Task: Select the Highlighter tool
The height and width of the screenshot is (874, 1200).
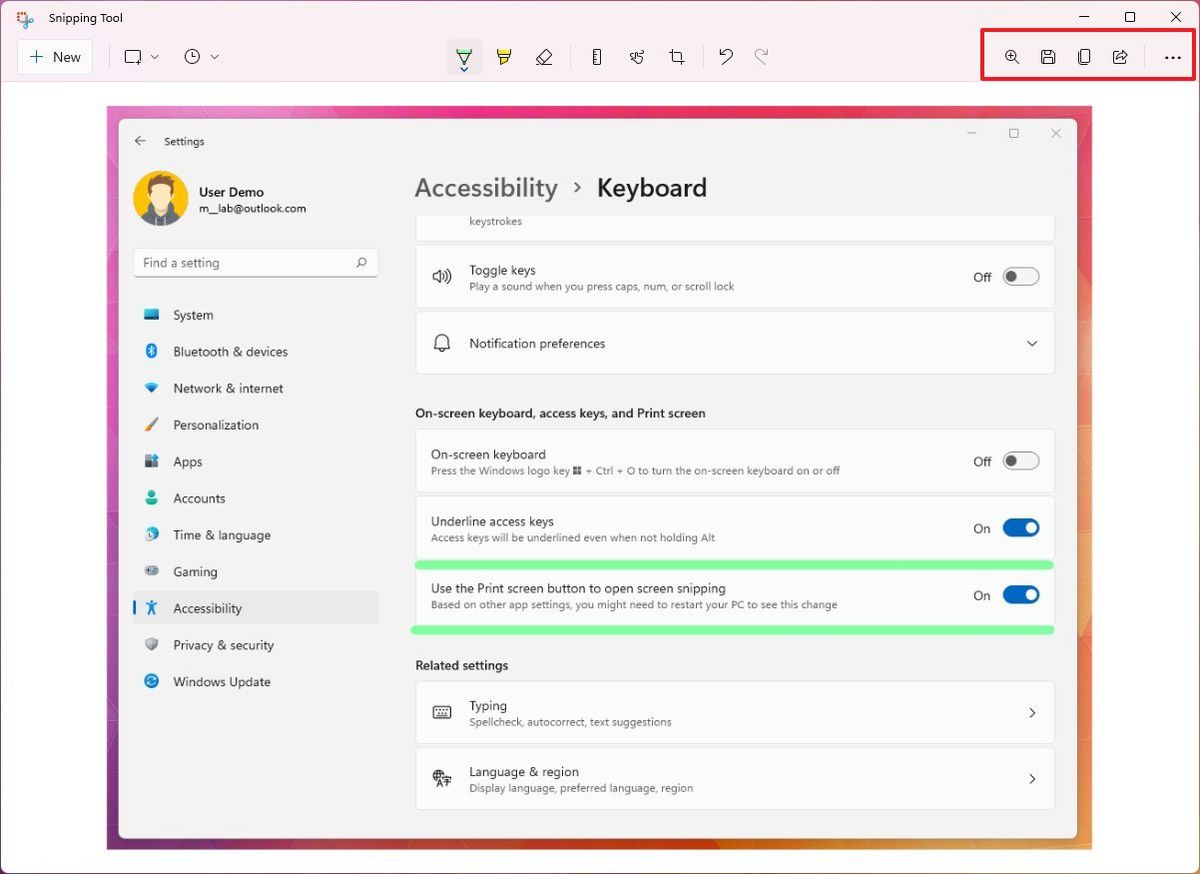Action: pyautogui.click(x=504, y=57)
